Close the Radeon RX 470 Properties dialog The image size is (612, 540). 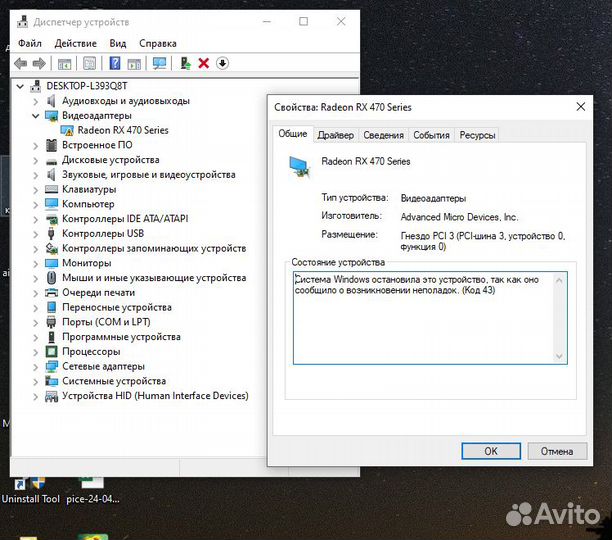tap(580, 107)
